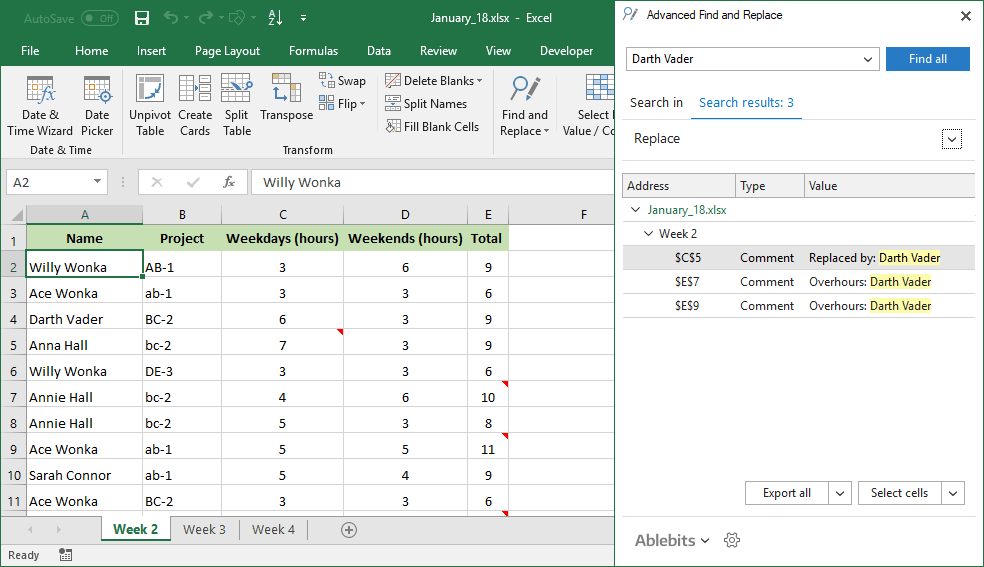
Task: Click the New sheet plus icon
Action: point(349,530)
